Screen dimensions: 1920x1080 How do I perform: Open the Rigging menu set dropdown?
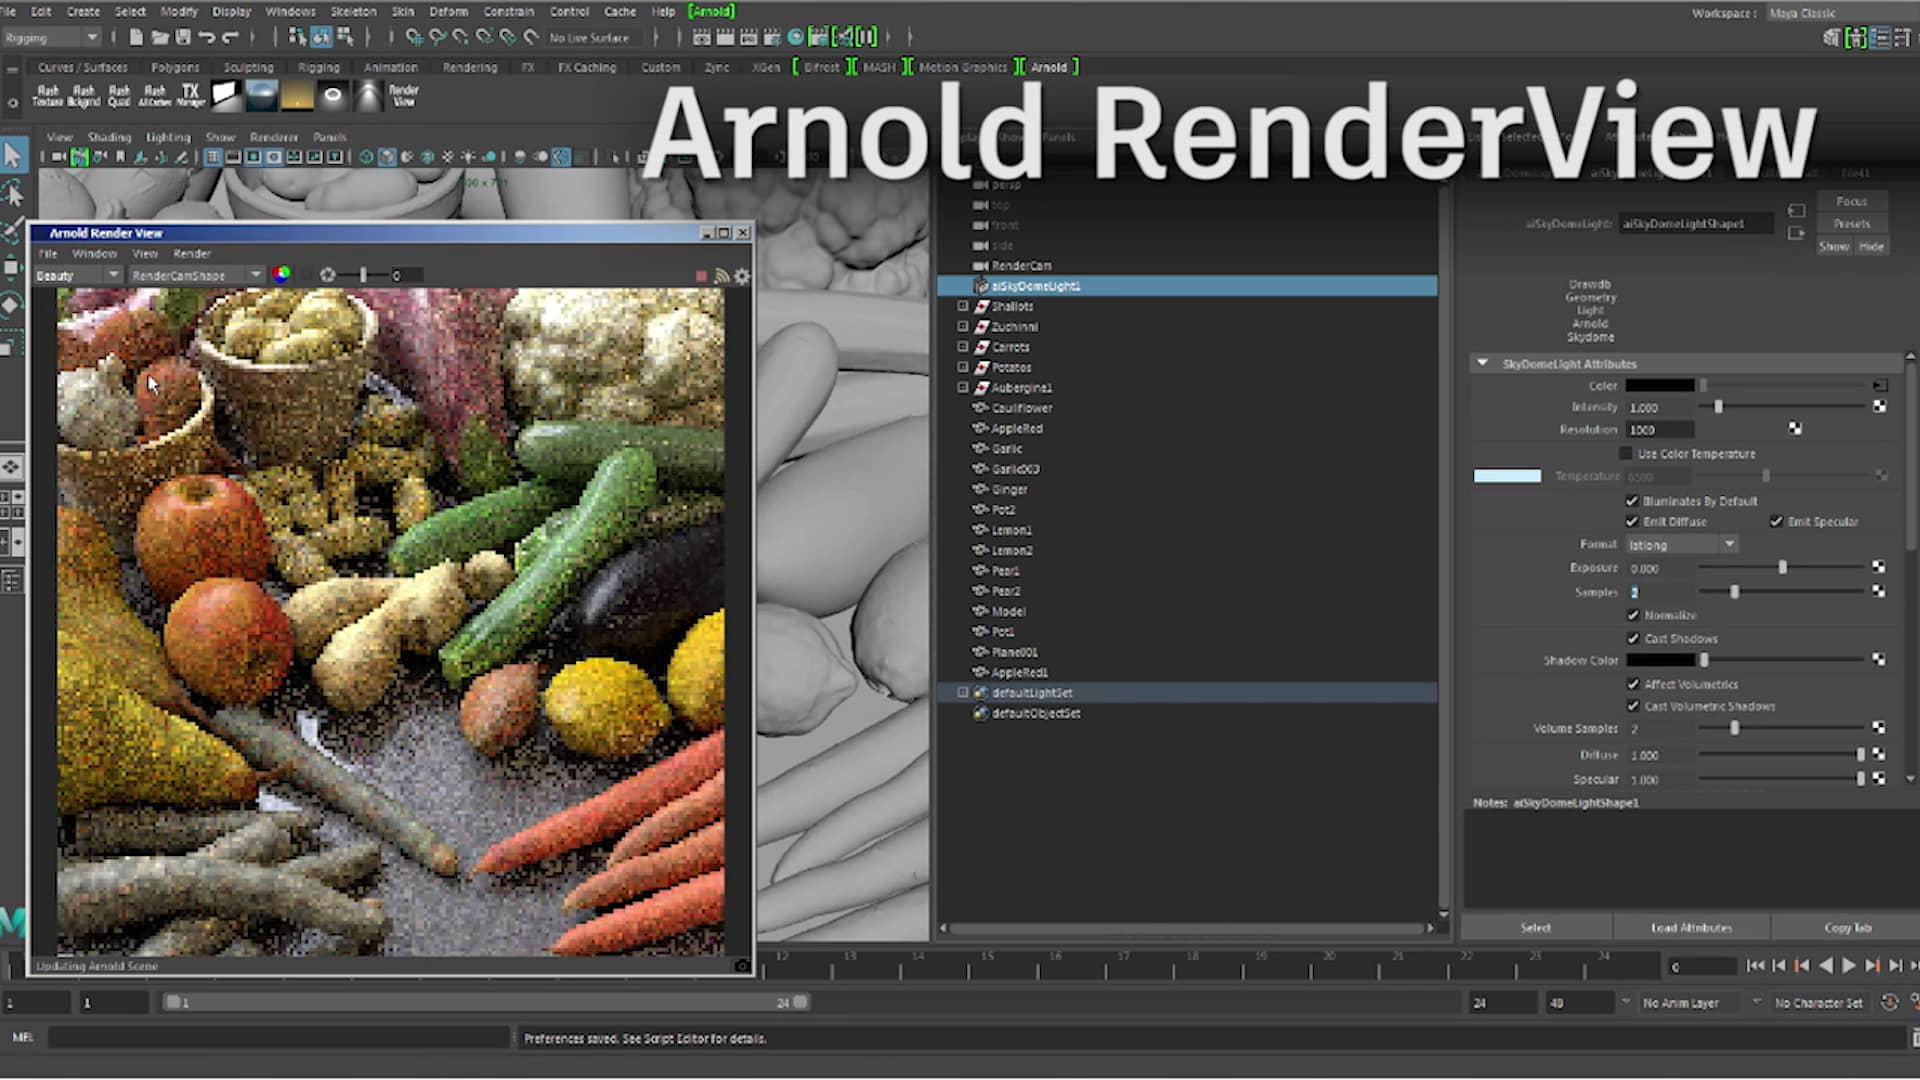point(52,38)
